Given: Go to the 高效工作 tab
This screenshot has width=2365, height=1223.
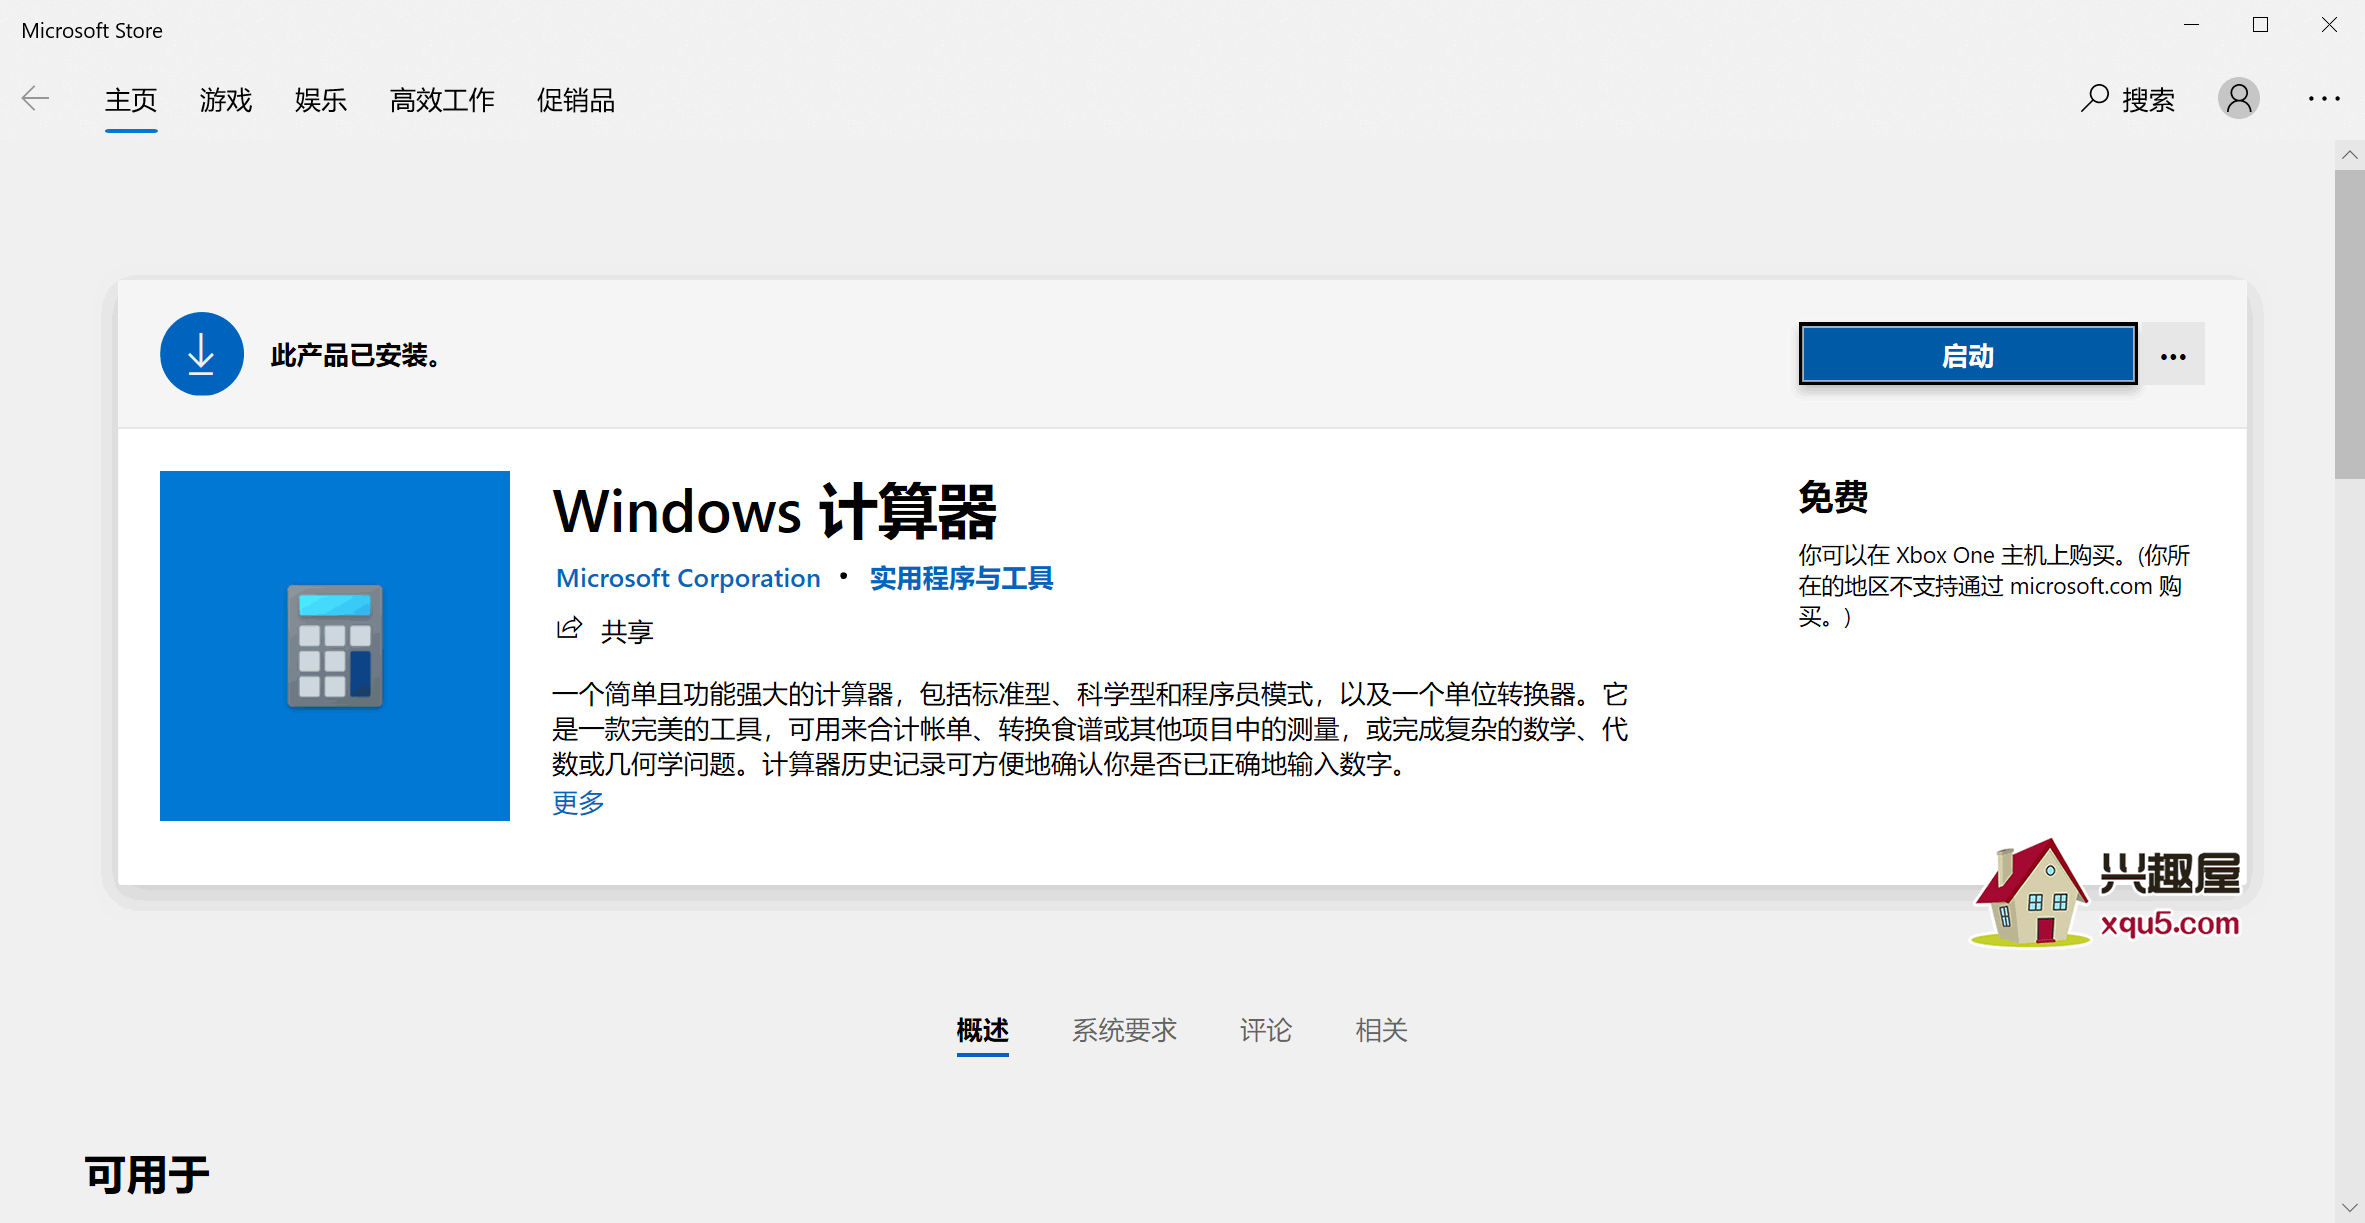Looking at the screenshot, I should pyautogui.click(x=442, y=100).
